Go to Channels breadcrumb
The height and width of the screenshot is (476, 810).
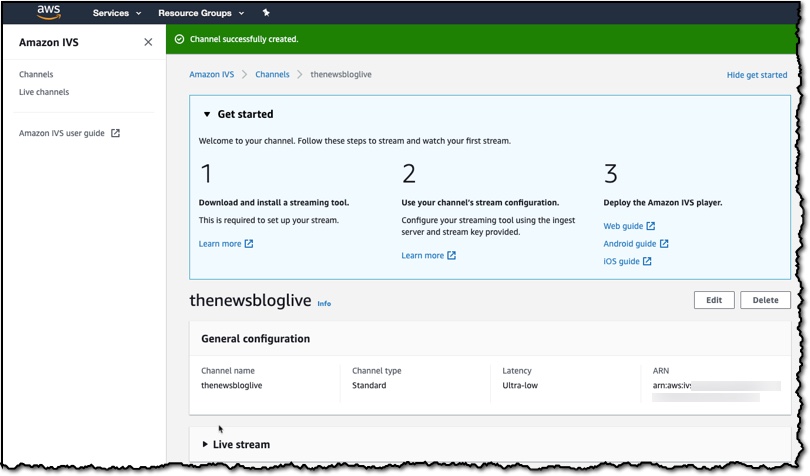tap(272, 74)
